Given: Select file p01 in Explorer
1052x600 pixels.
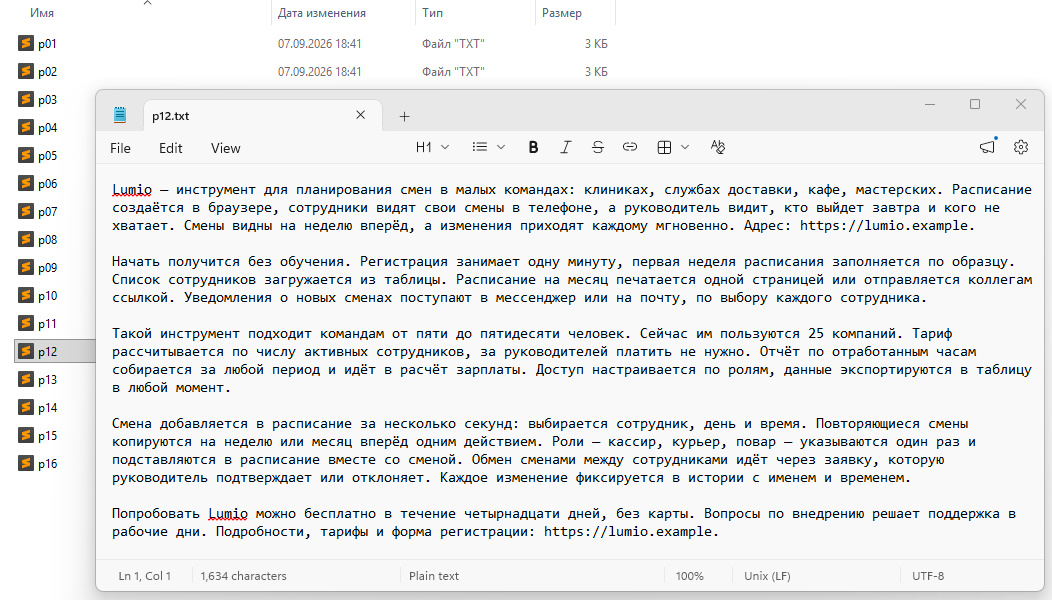Looking at the screenshot, I should 47,44.
